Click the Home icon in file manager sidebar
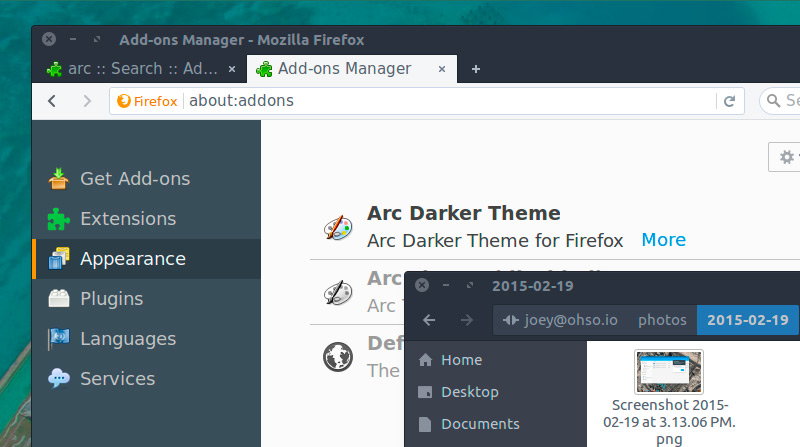This screenshot has width=800, height=447. click(x=426, y=360)
